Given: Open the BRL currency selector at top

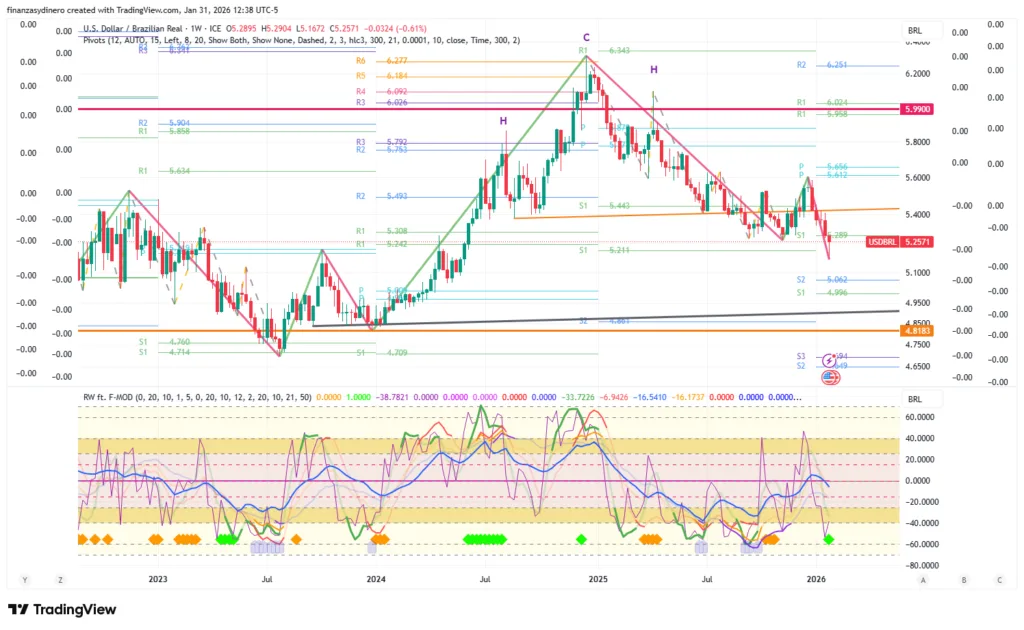Looking at the screenshot, I should (915, 31).
